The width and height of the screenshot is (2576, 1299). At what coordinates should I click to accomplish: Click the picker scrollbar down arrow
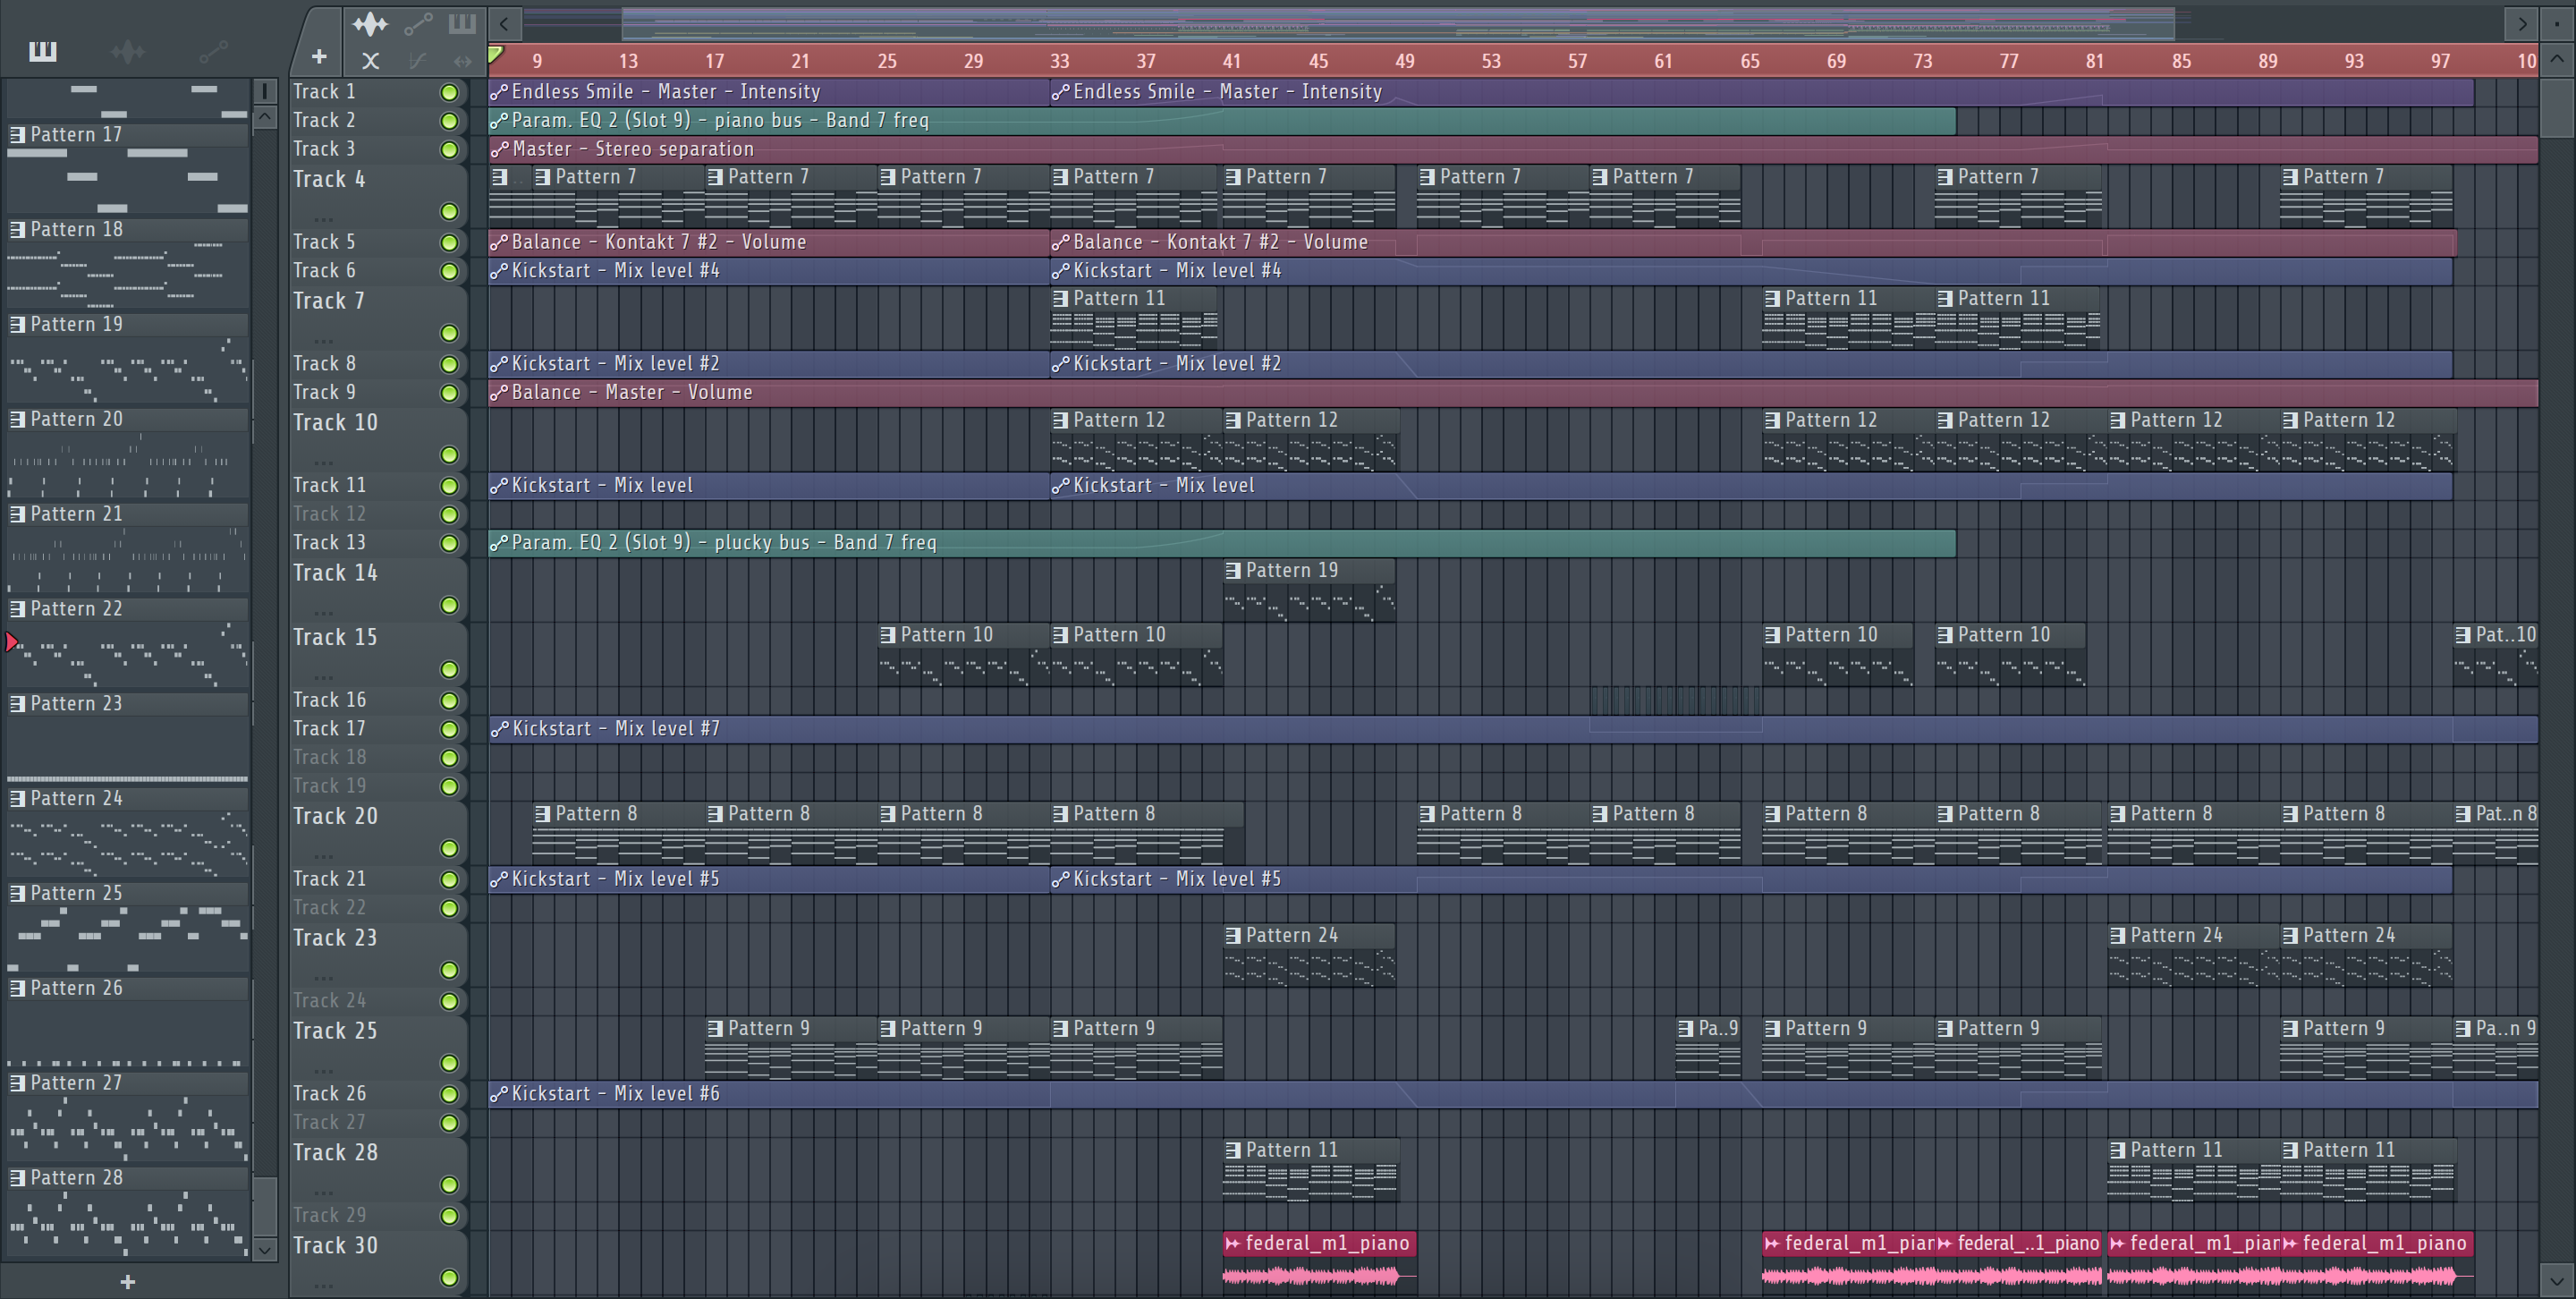[x=265, y=1249]
